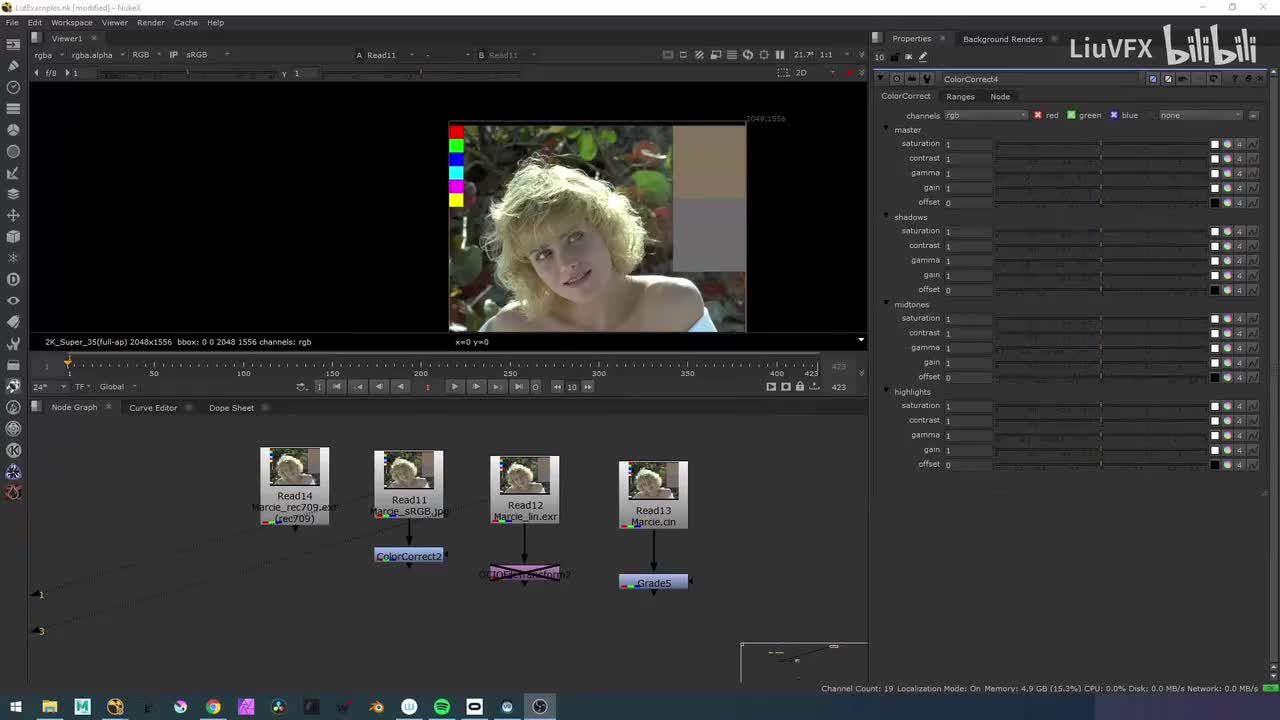Click the Time nodes clock icon

[x=13, y=87]
